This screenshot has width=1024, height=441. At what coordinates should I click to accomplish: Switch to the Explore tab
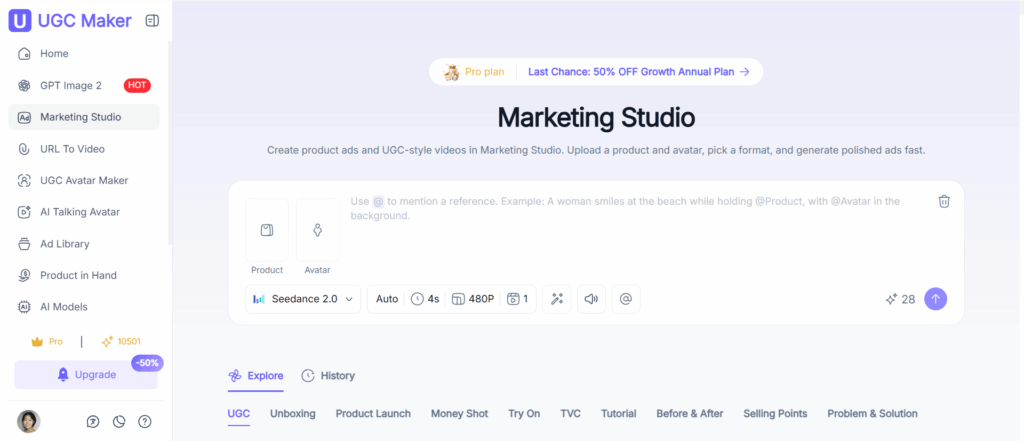256,376
